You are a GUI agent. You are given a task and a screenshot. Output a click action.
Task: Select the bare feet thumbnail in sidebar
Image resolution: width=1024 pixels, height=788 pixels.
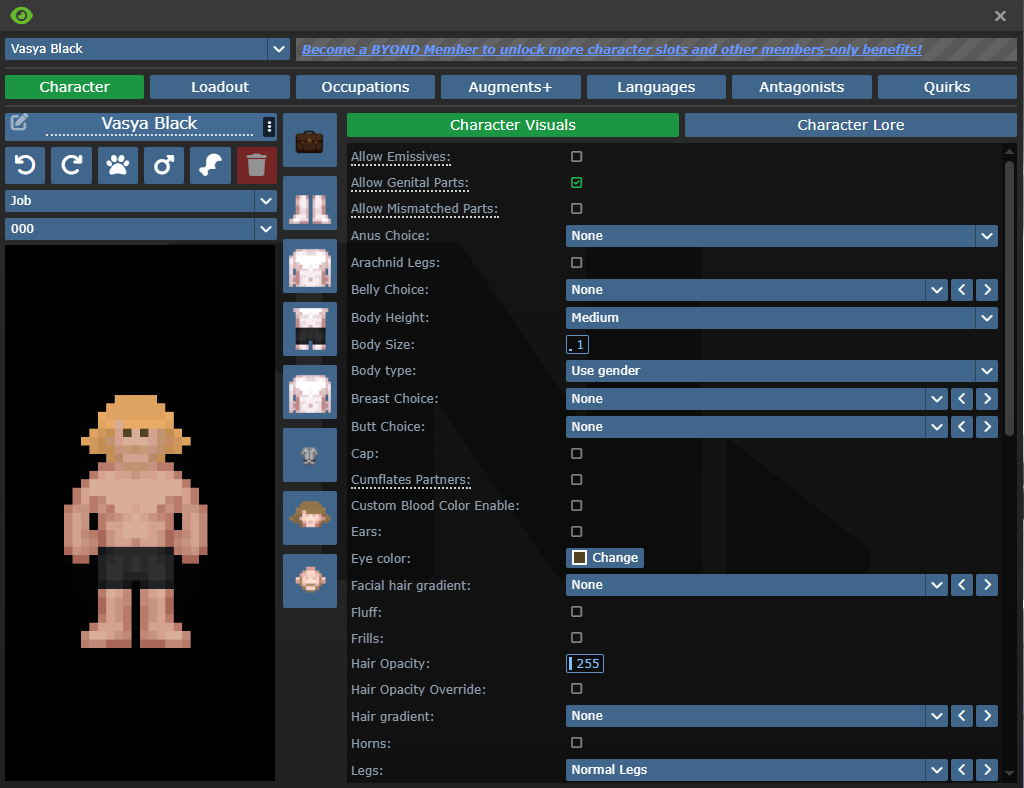pos(309,204)
